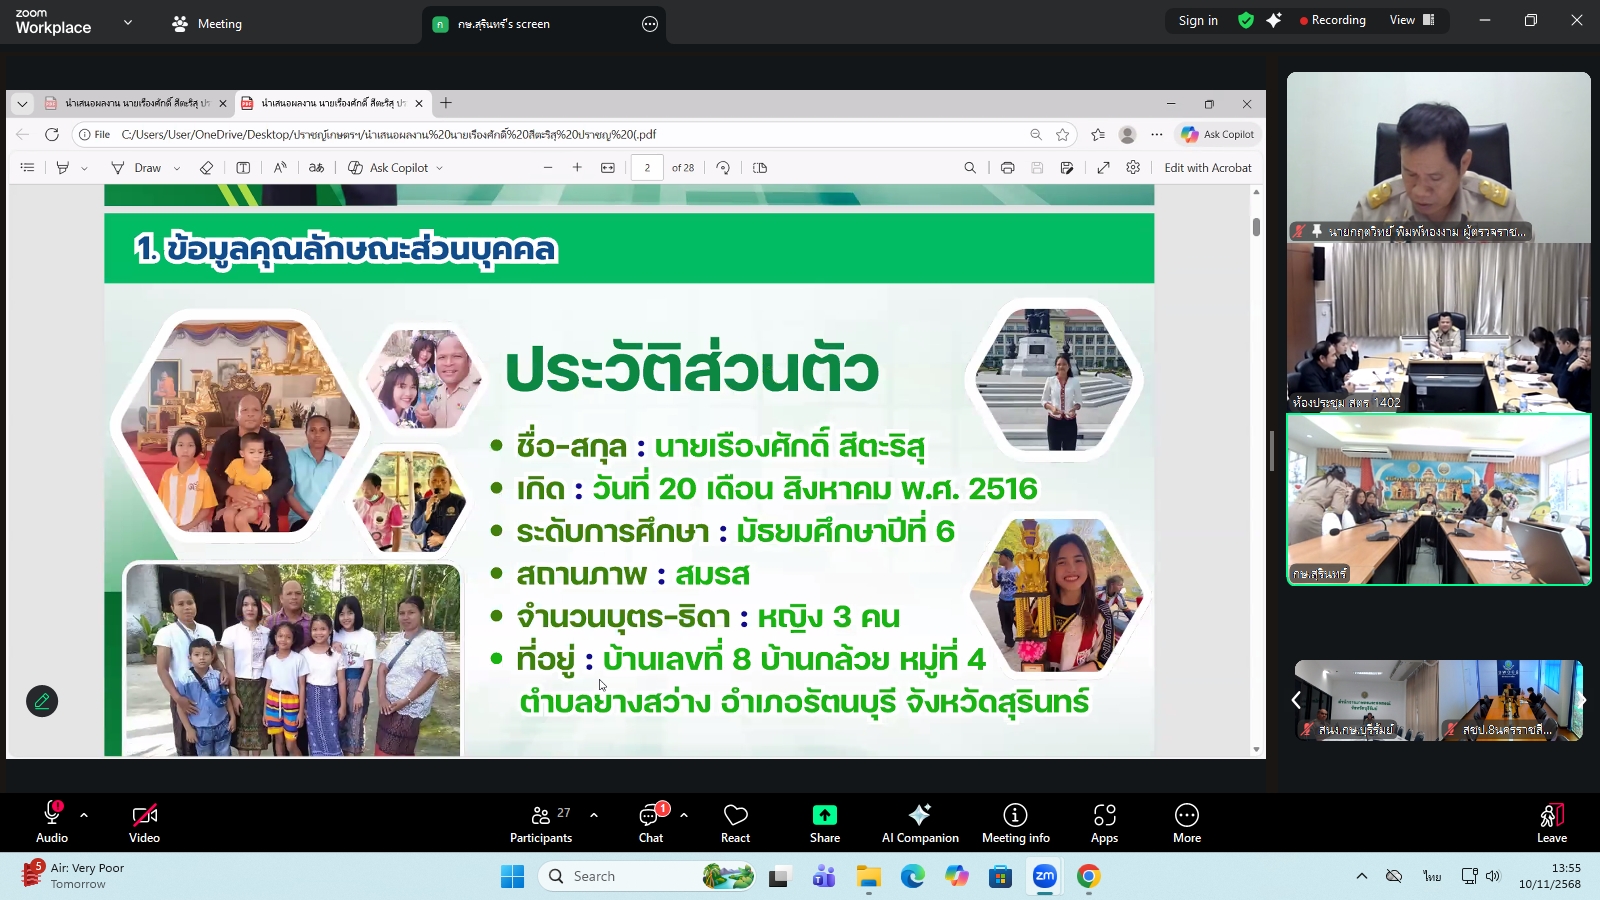The image size is (1600, 900).
Task: Expand the Draw tool options
Action: 176,167
